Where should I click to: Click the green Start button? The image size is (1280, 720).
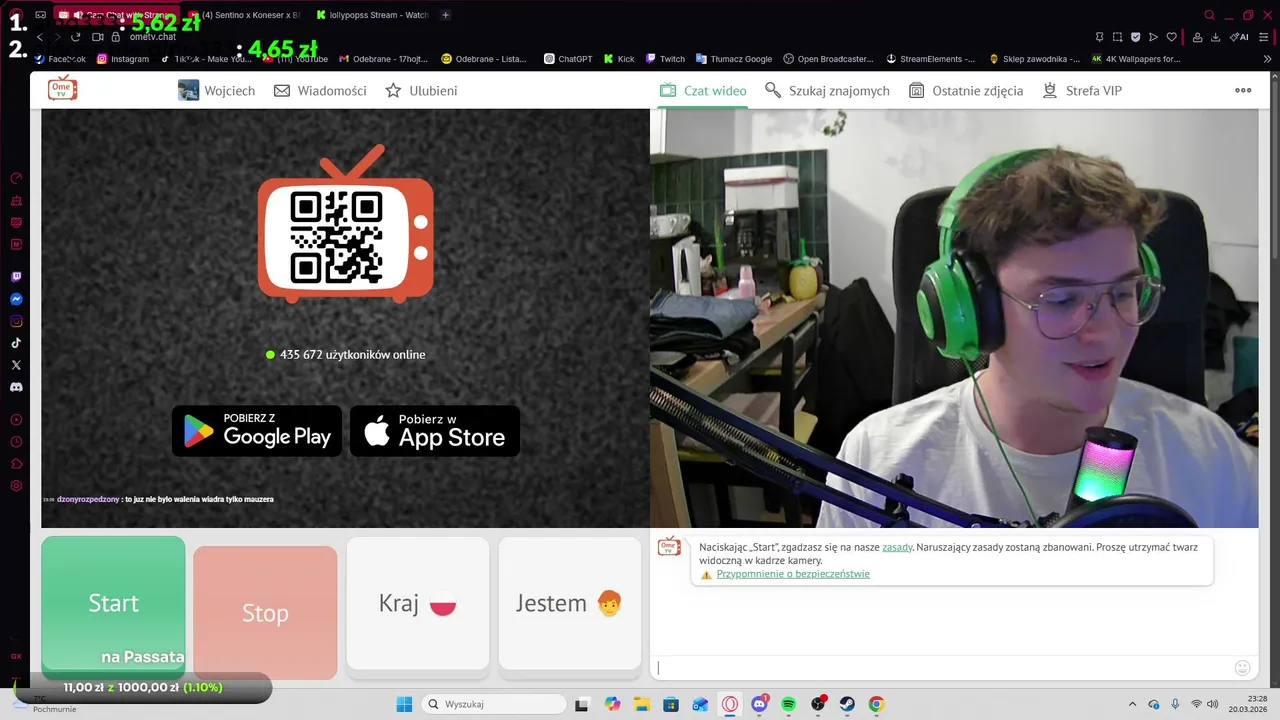(x=113, y=603)
